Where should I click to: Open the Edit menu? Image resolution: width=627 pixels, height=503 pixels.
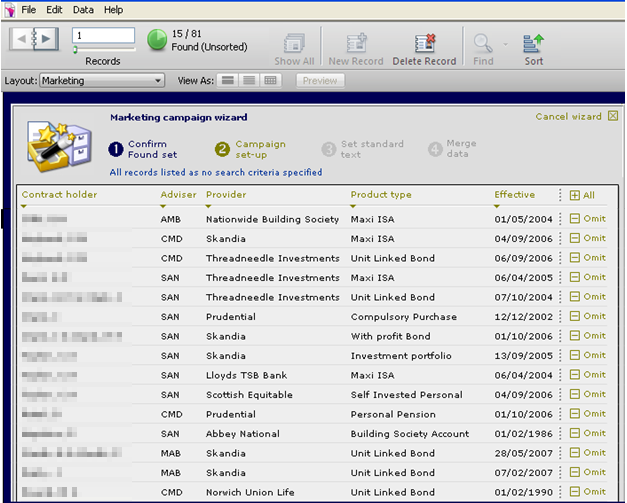(54, 10)
